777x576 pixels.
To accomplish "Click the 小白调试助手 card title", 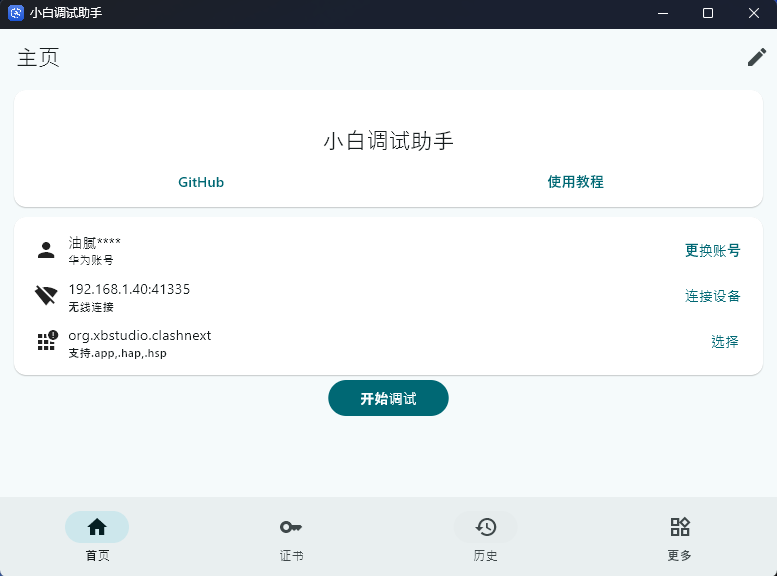I will coord(388,141).
